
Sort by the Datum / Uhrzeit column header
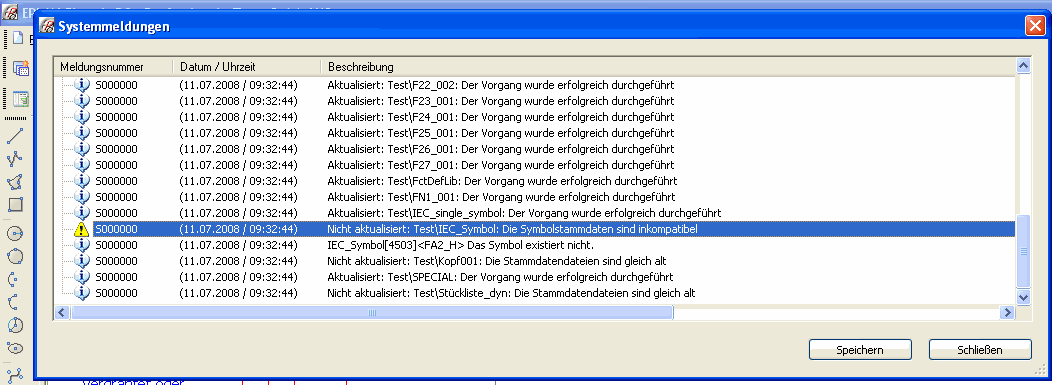click(247, 67)
